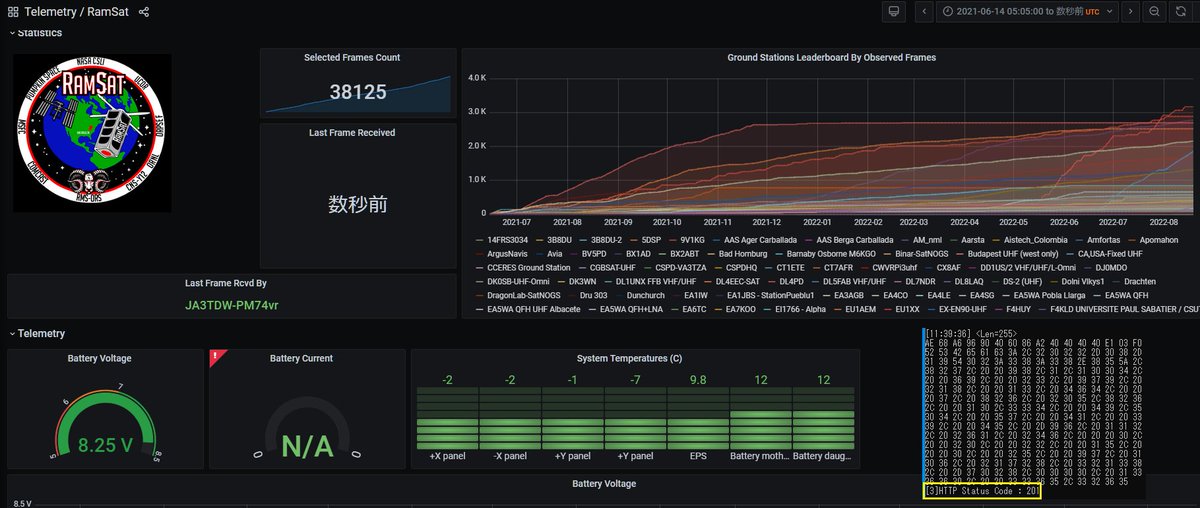Click the 38125 frames count value
1200x508 pixels.
tap(357, 92)
